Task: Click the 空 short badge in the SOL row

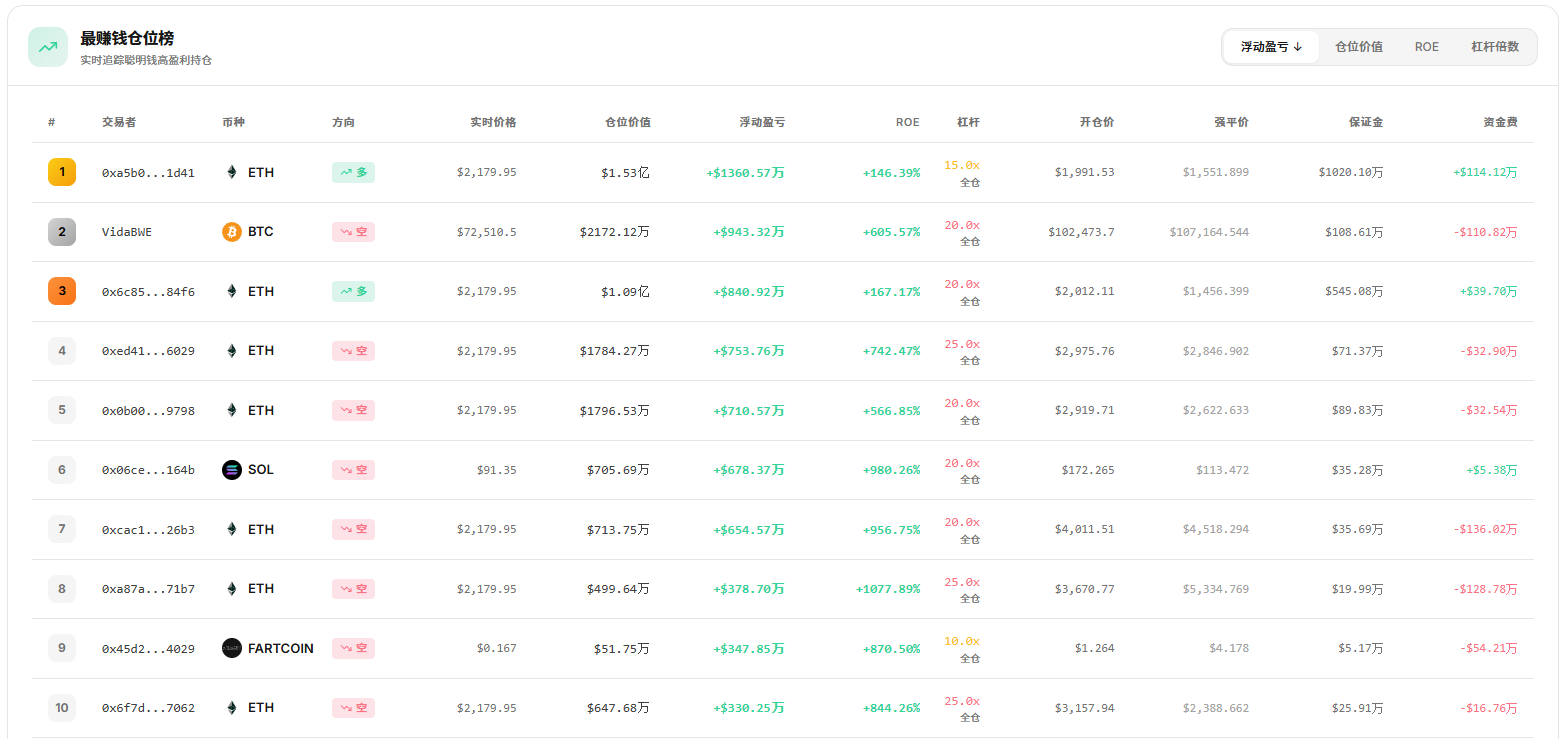Action: click(x=353, y=469)
